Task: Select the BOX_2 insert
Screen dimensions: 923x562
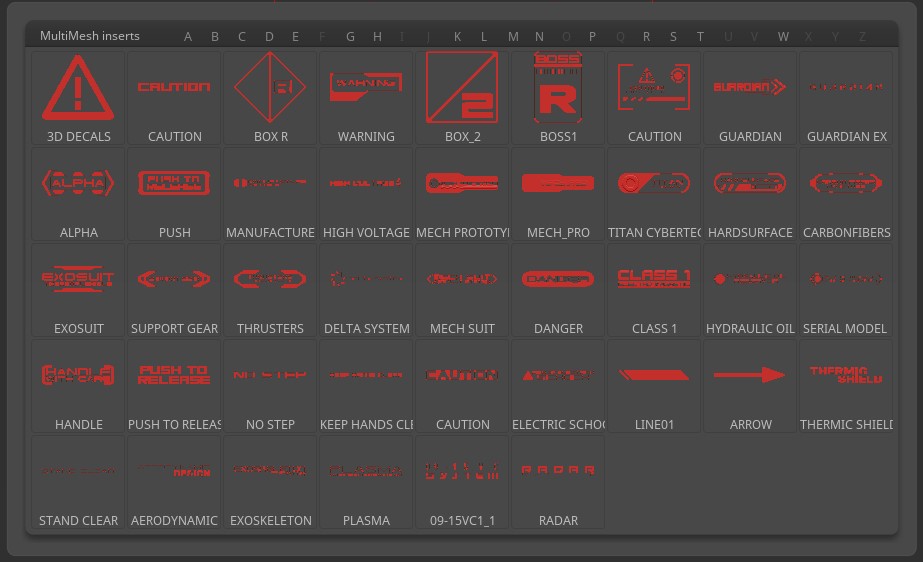Action: click(462, 98)
